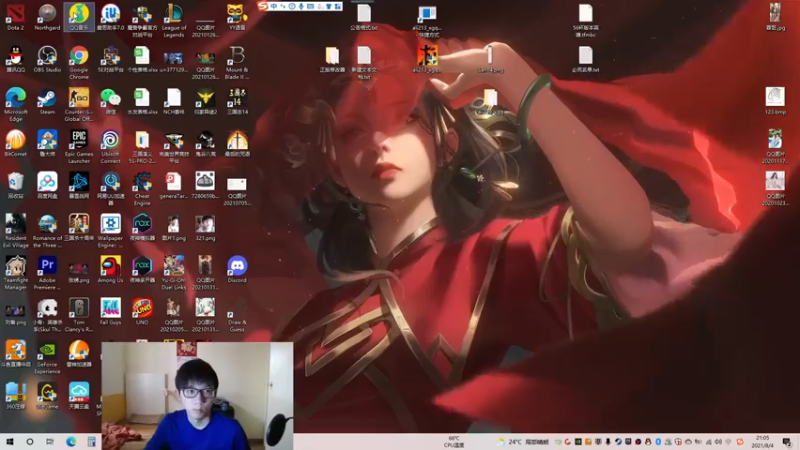
Task: Launch the UNO game shortcut
Action: point(142,311)
